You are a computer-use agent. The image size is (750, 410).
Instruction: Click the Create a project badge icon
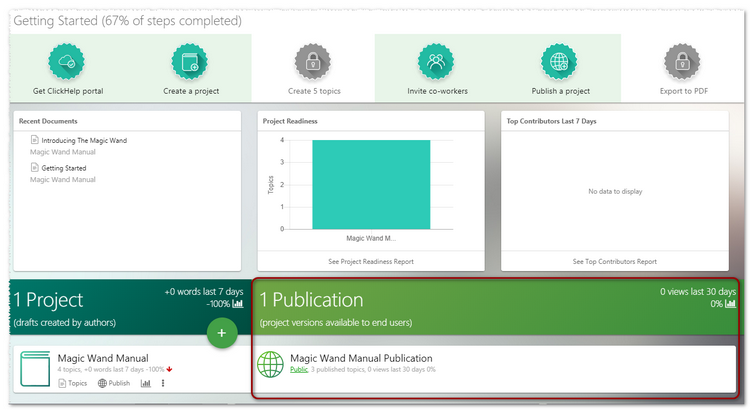[190, 62]
